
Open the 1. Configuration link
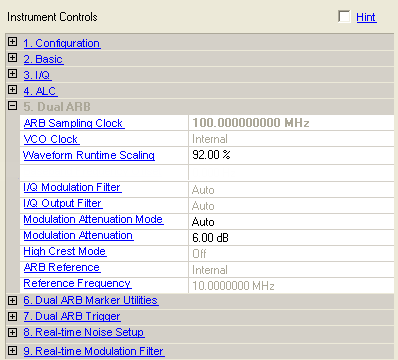click(62, 43)
